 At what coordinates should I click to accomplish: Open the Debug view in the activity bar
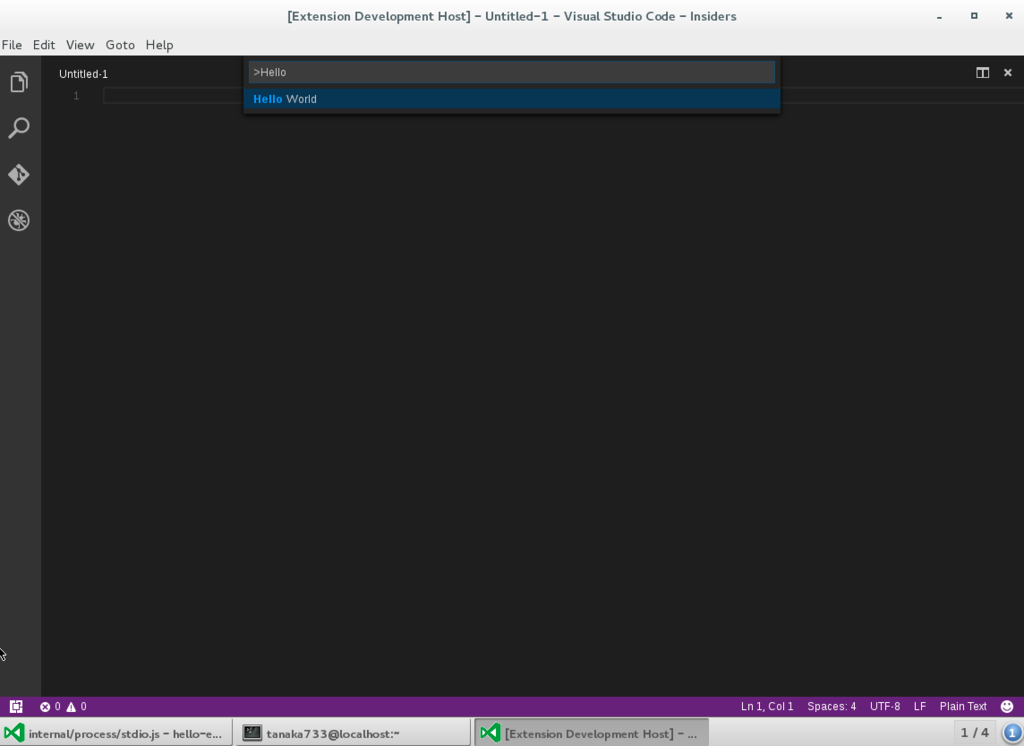(19, 220)
